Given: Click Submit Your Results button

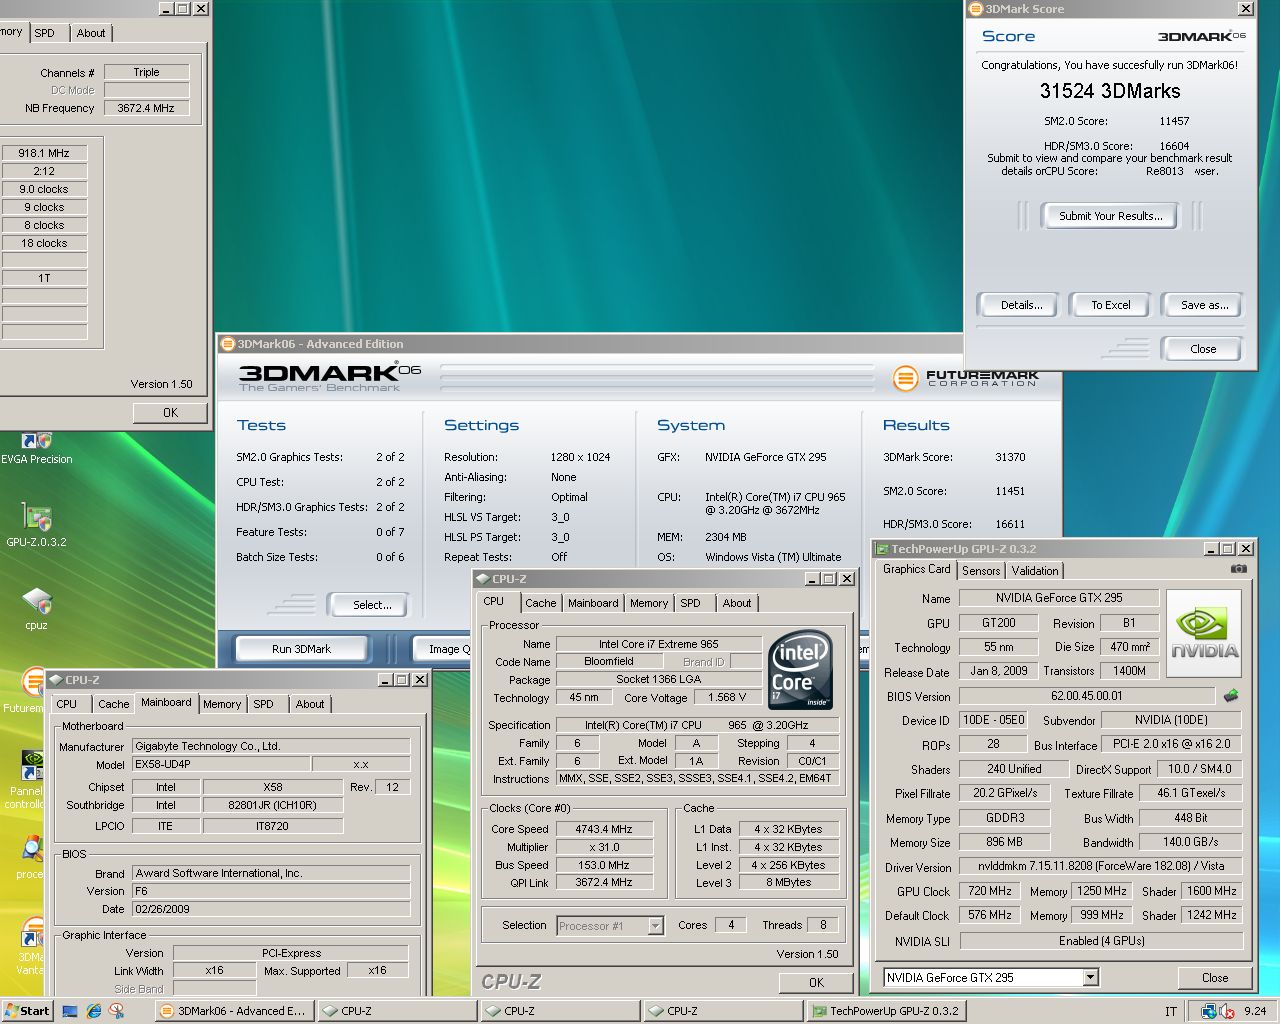Looking at the screenshot, I should (x=1110, y=216).
